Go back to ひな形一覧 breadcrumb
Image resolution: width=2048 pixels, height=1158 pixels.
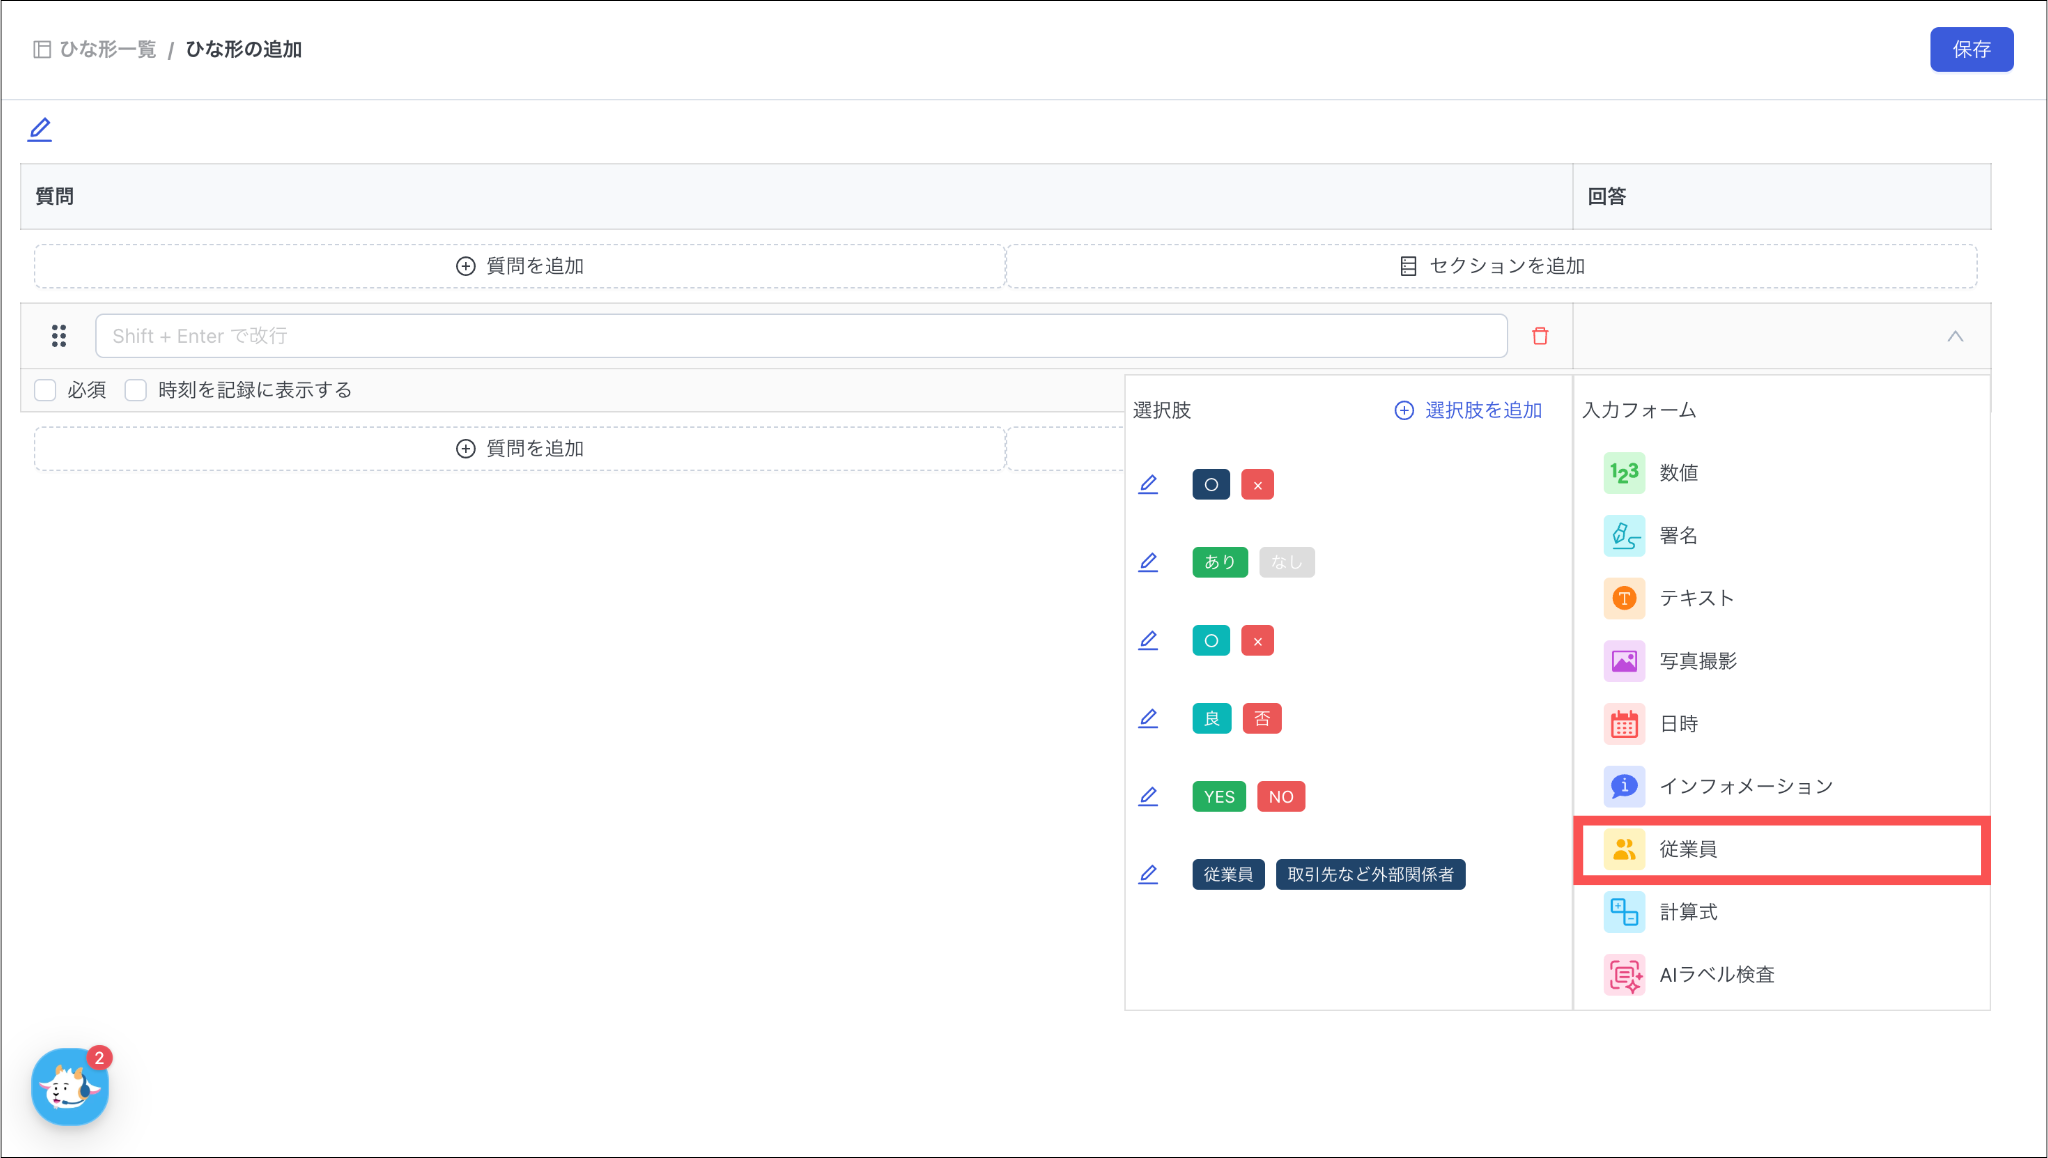point(107,49)
